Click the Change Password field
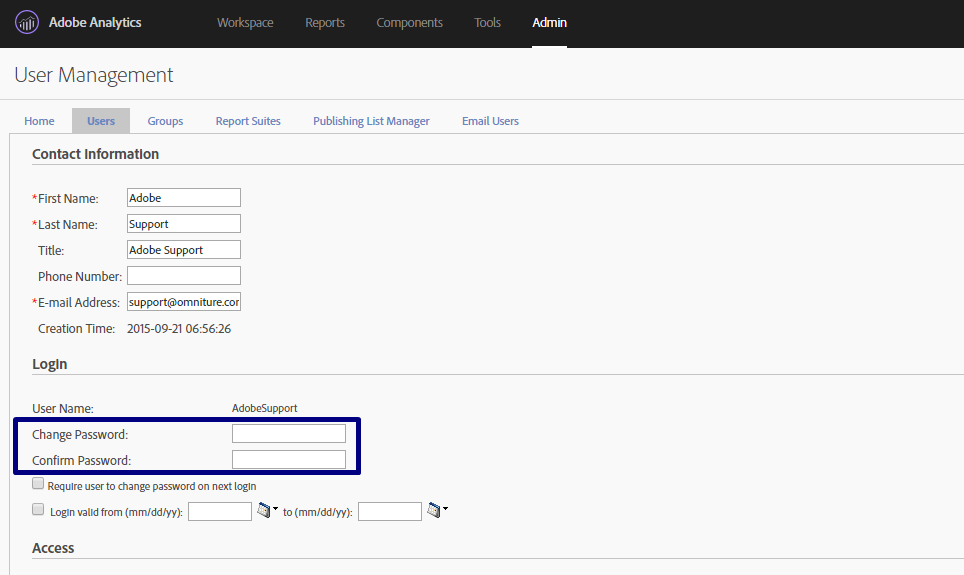 tap(289, 434)
